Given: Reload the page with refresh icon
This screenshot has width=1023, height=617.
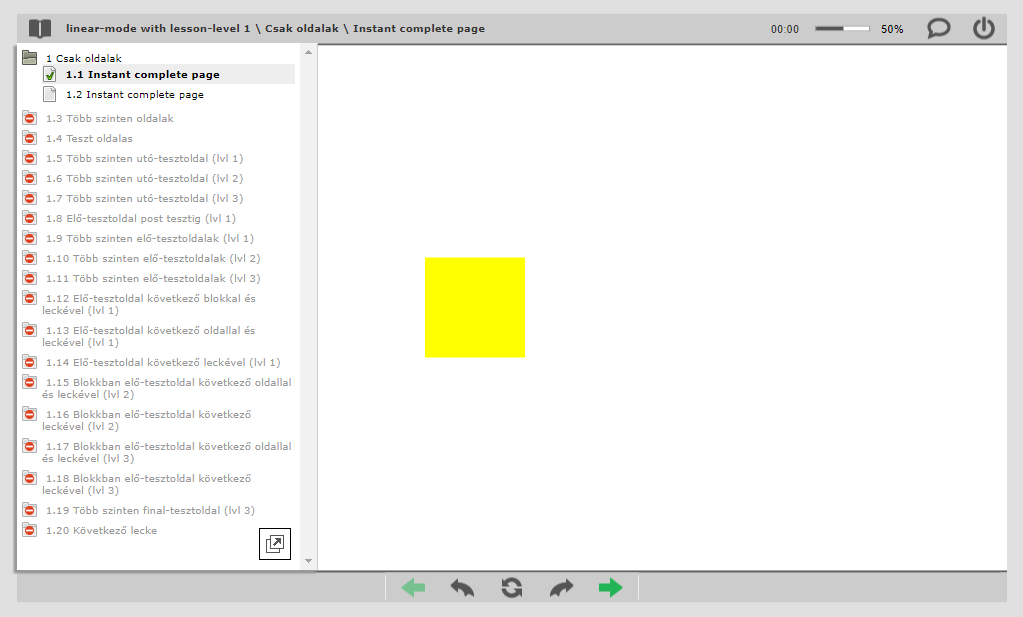Looking at the screenshot, I should [512, 588].
